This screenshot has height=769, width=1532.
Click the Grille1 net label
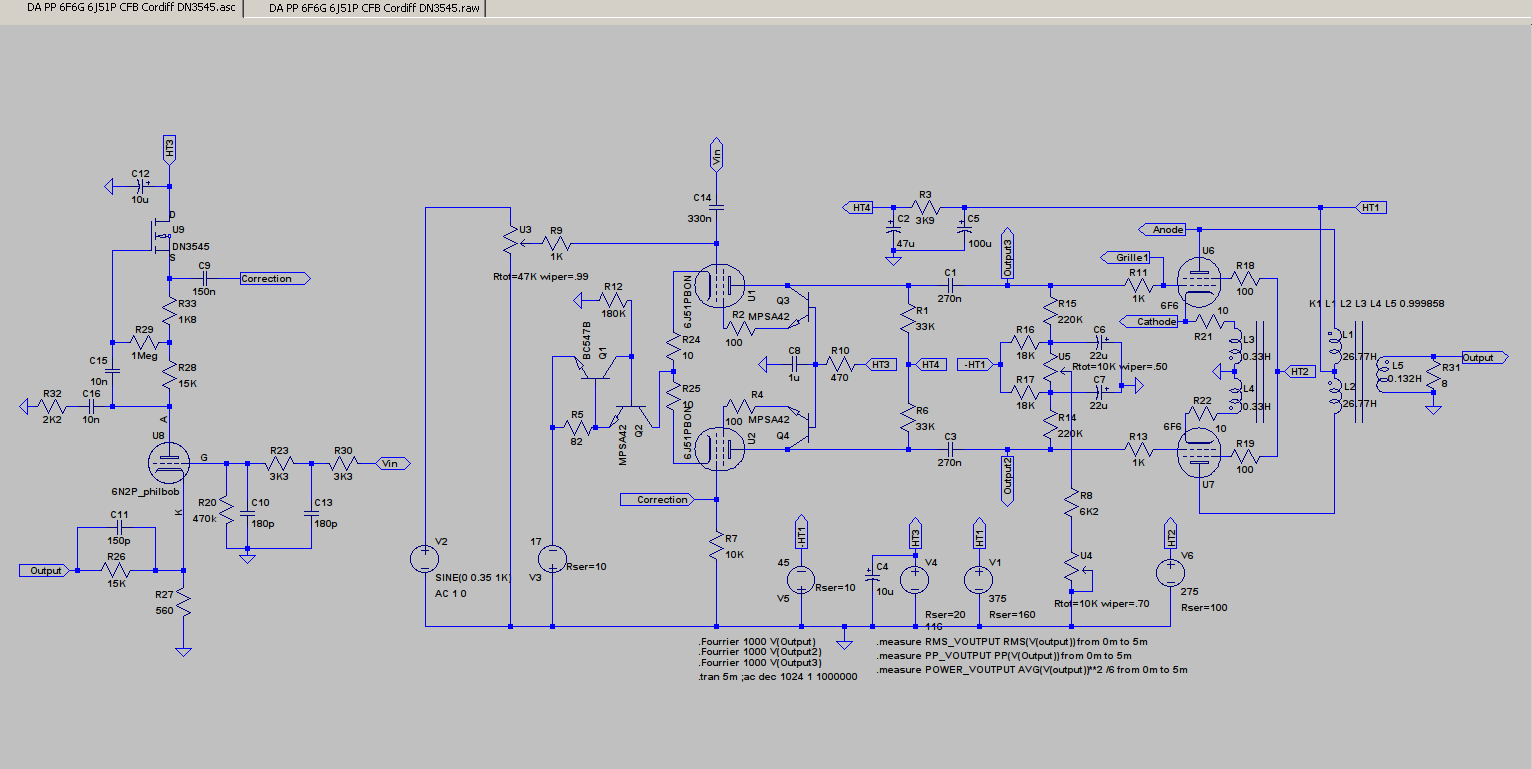click(x=1125, y=257)
